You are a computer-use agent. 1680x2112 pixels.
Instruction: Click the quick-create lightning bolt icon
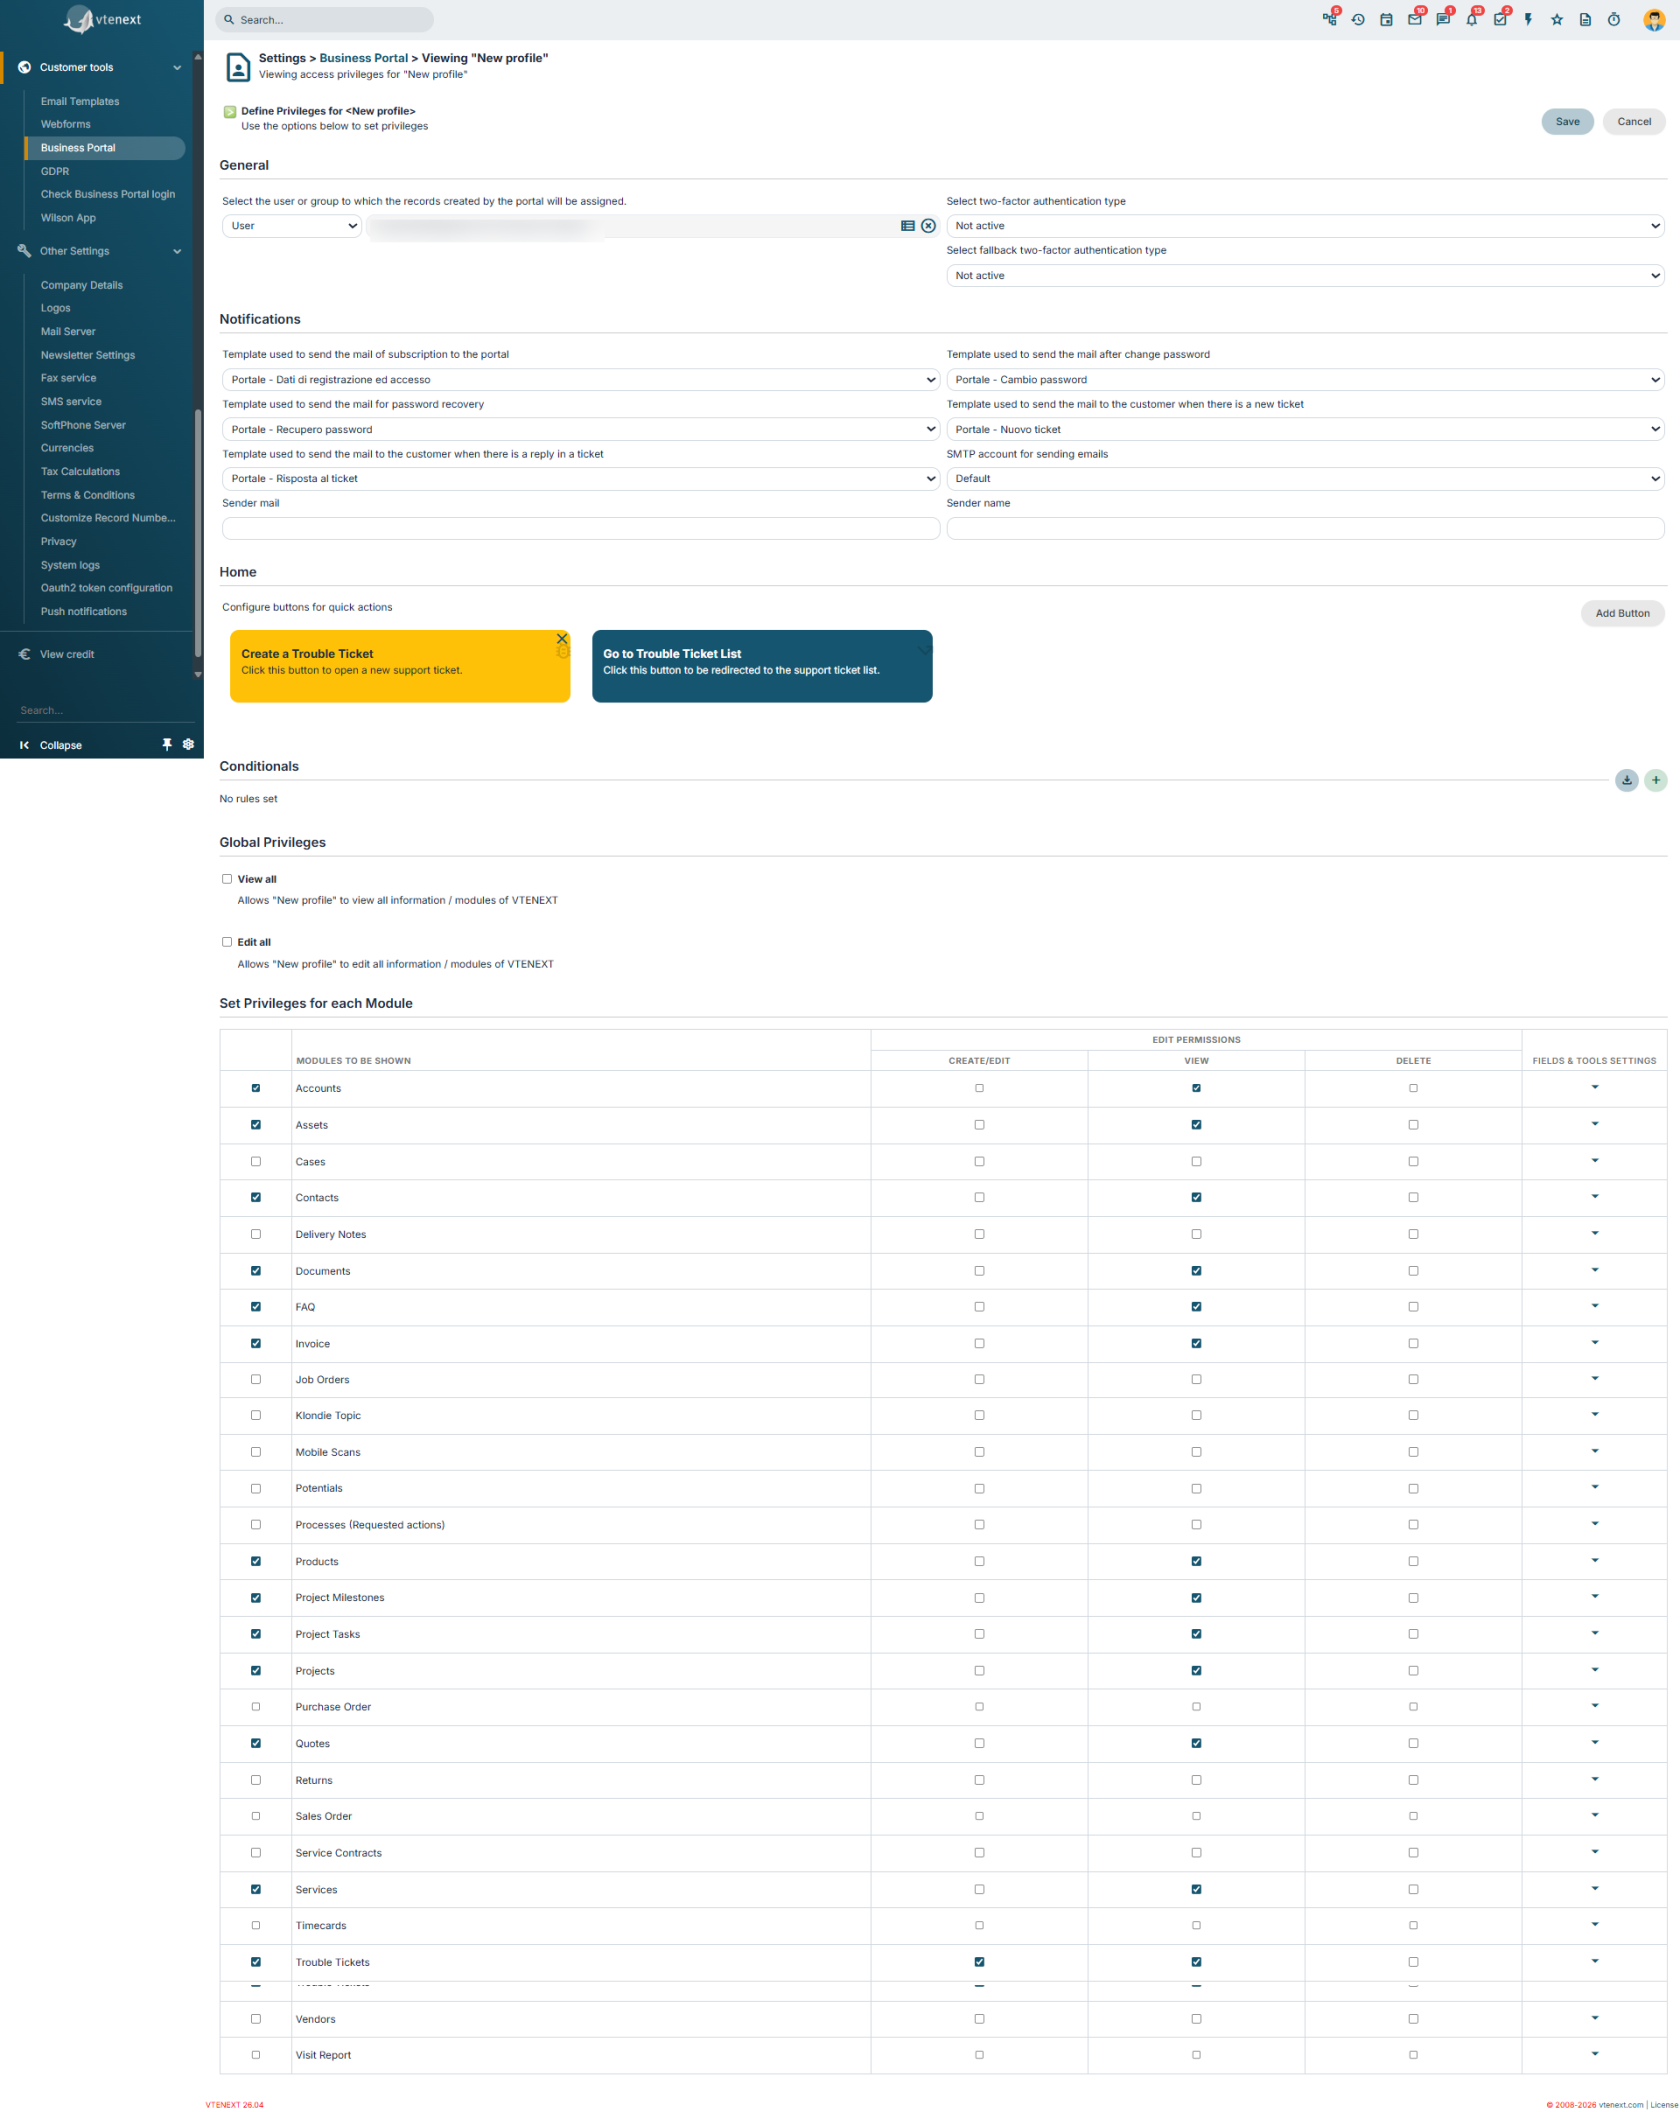click(1528, 20)
